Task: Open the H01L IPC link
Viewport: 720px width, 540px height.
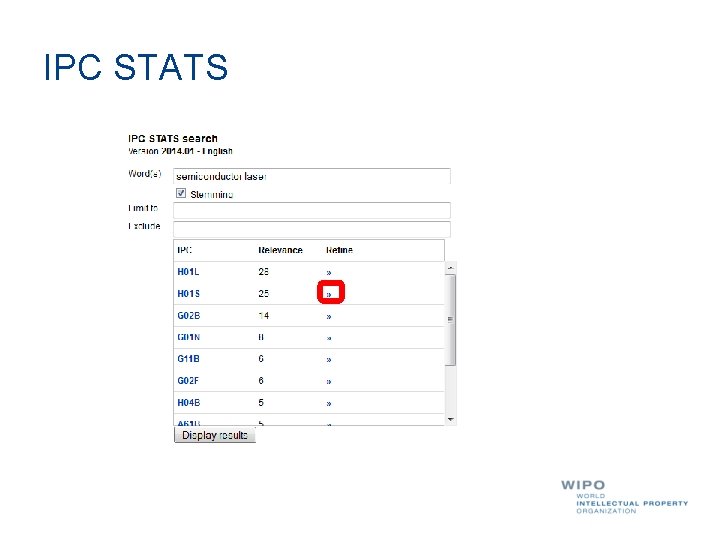Action: 188,272
